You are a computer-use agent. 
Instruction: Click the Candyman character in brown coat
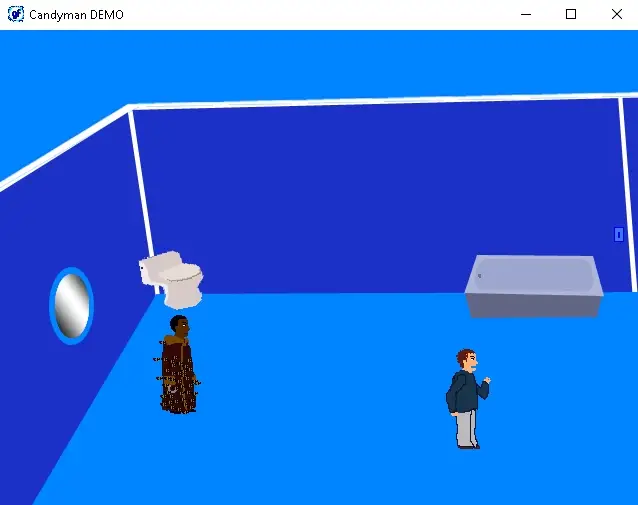click(x=177, y=365)
